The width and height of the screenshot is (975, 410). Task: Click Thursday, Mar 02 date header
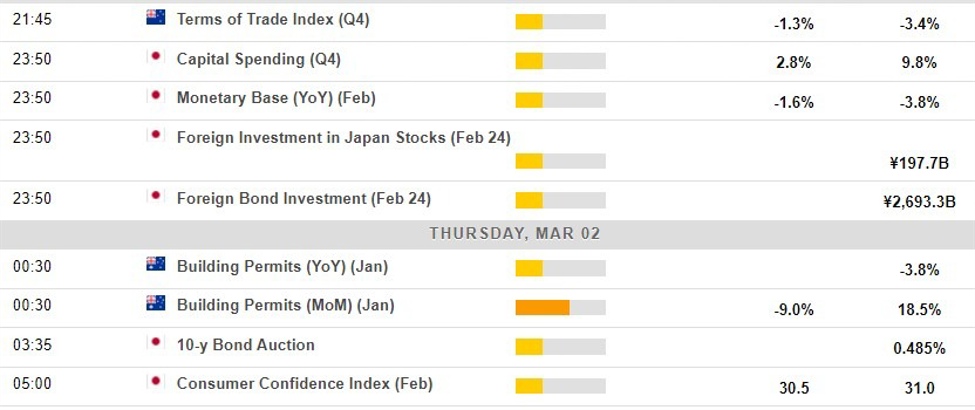pos(515,233)
